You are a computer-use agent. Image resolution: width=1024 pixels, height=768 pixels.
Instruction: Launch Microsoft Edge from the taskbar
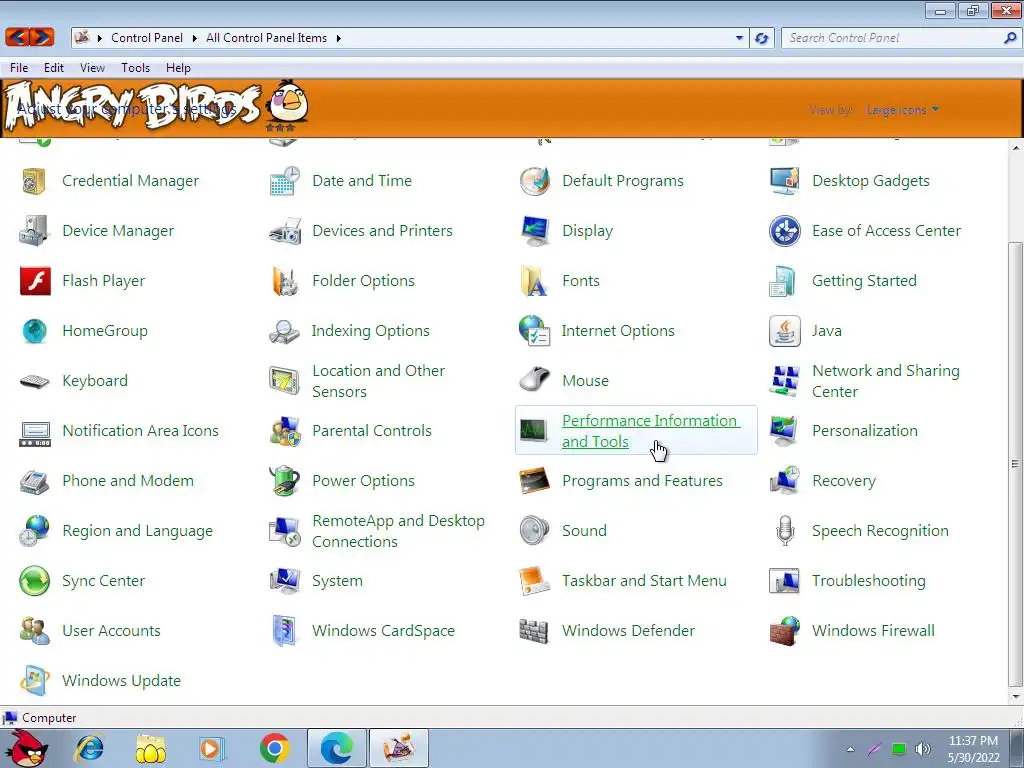point(337,748)
